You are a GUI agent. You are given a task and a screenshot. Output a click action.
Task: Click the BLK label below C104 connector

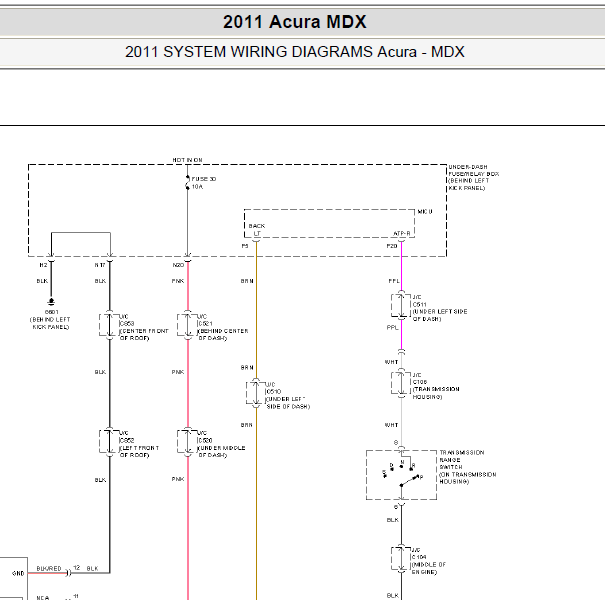(392, 595)
